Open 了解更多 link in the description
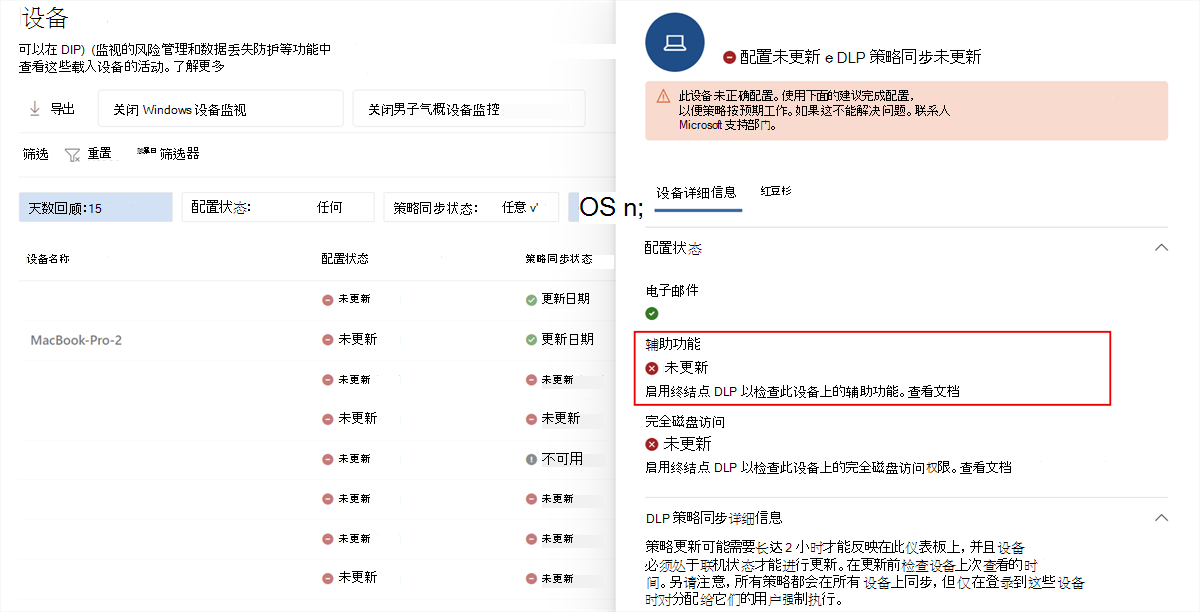1200x612 pixels. 199,66
